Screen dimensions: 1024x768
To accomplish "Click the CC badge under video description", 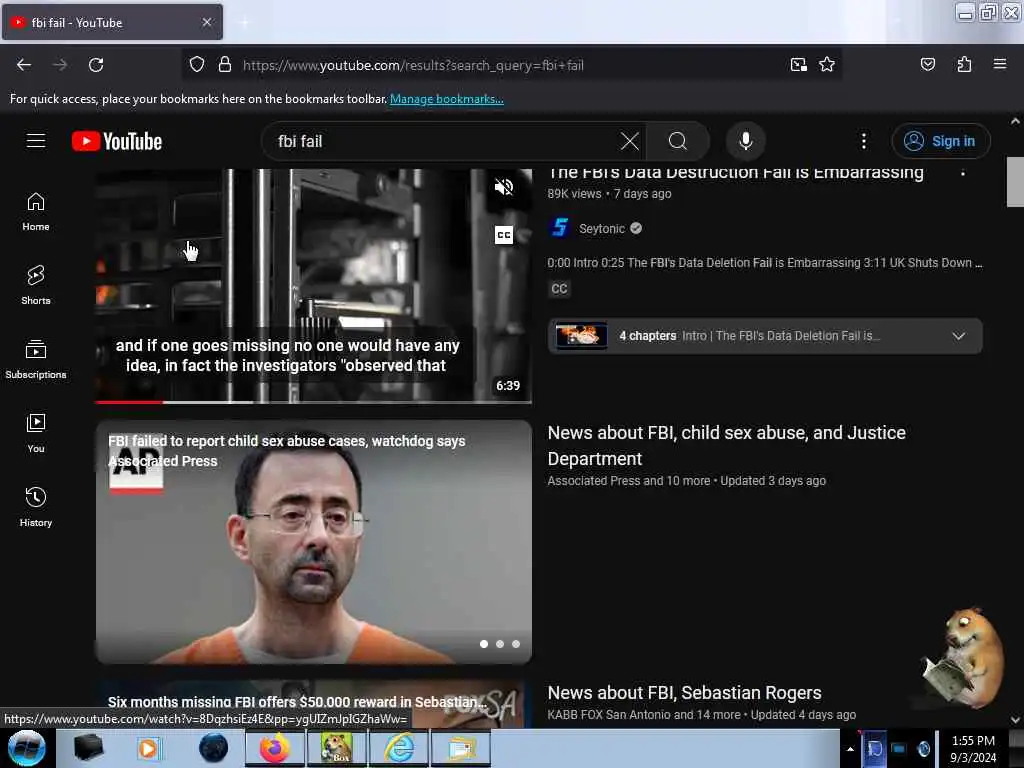I will coord(560,289).
